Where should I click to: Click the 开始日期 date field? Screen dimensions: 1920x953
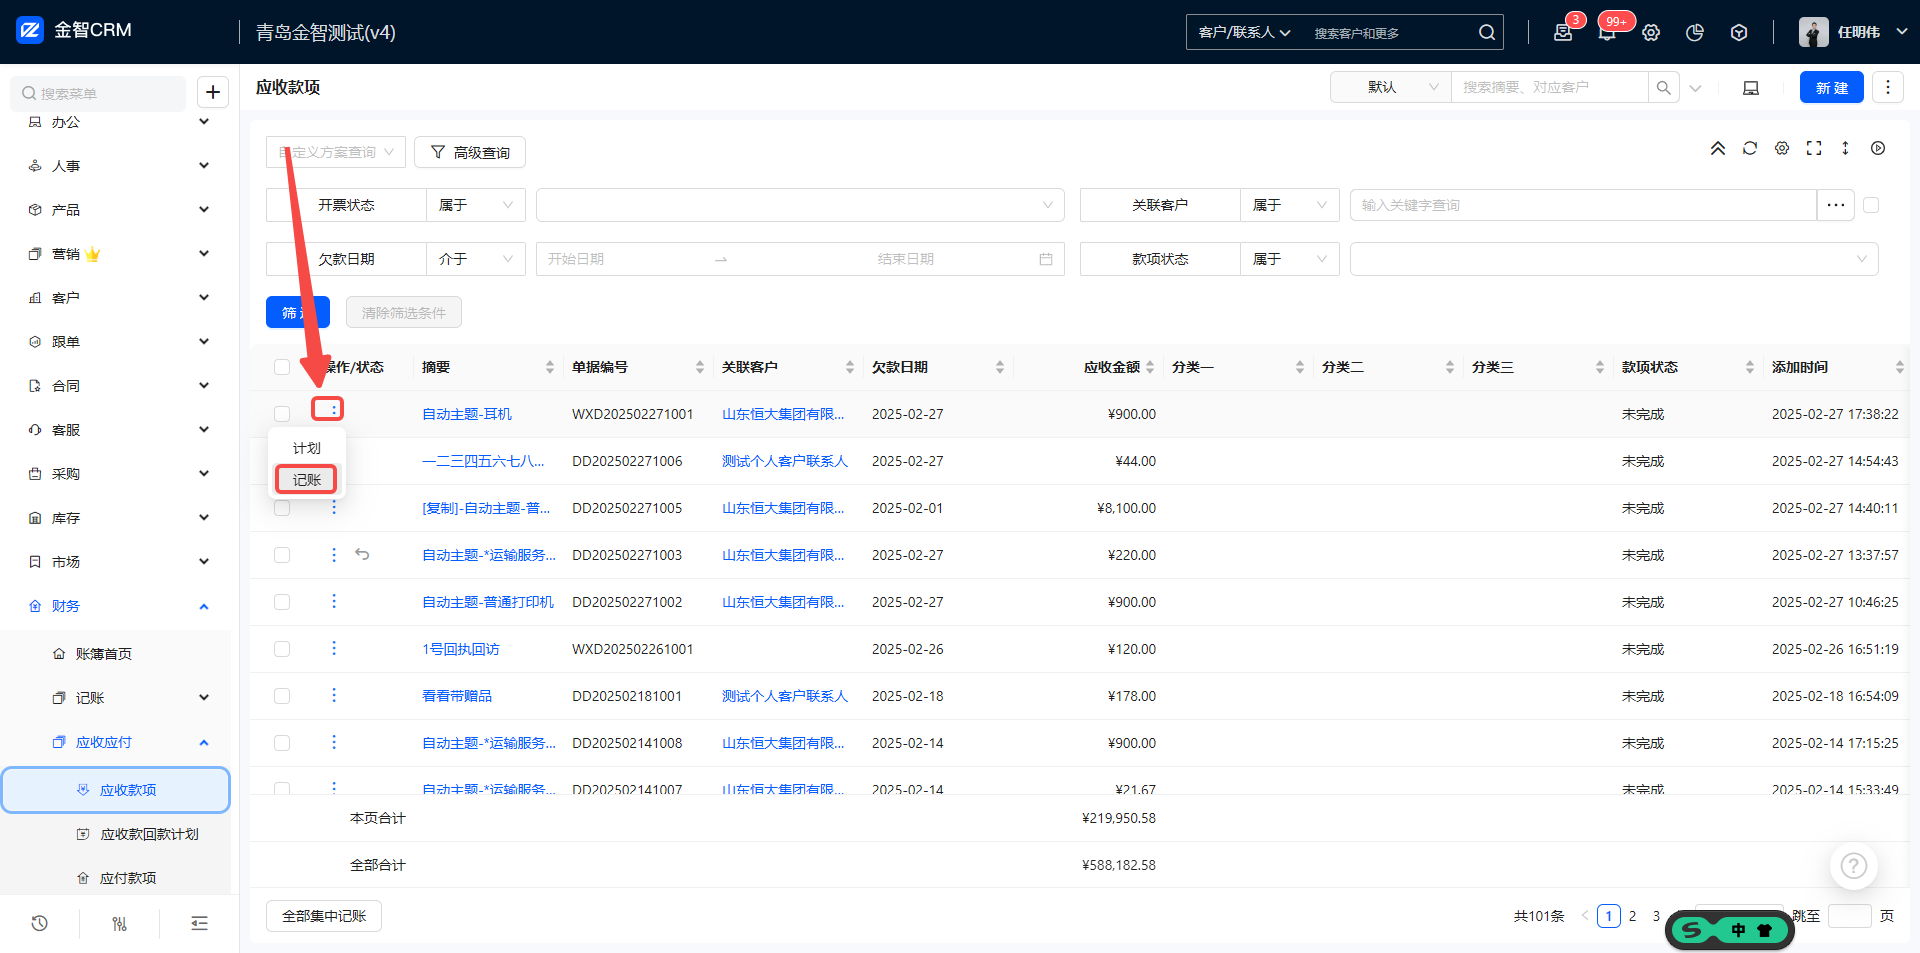(x=620, y=259)
